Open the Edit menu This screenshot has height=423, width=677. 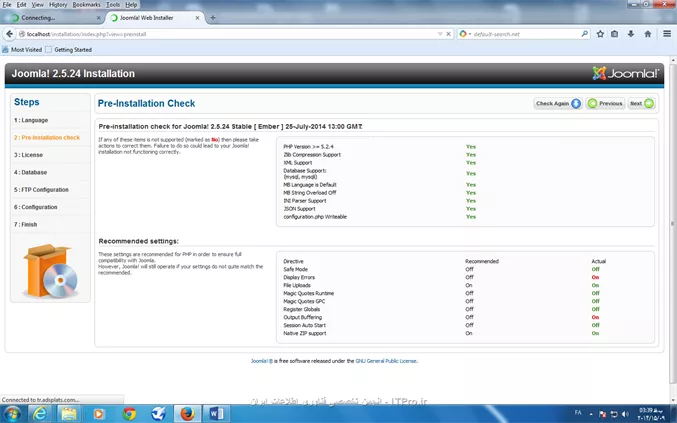(21, 5)
